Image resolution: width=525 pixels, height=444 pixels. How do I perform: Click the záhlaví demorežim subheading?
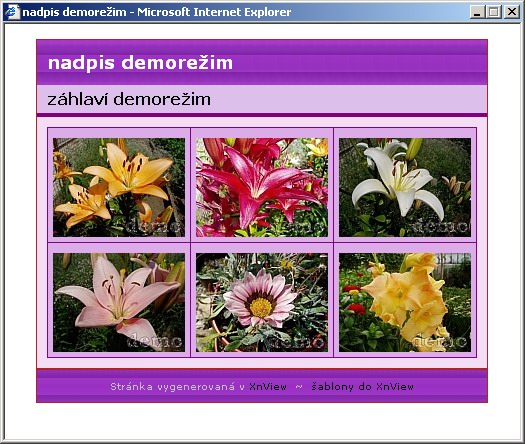tap(129, 99)
